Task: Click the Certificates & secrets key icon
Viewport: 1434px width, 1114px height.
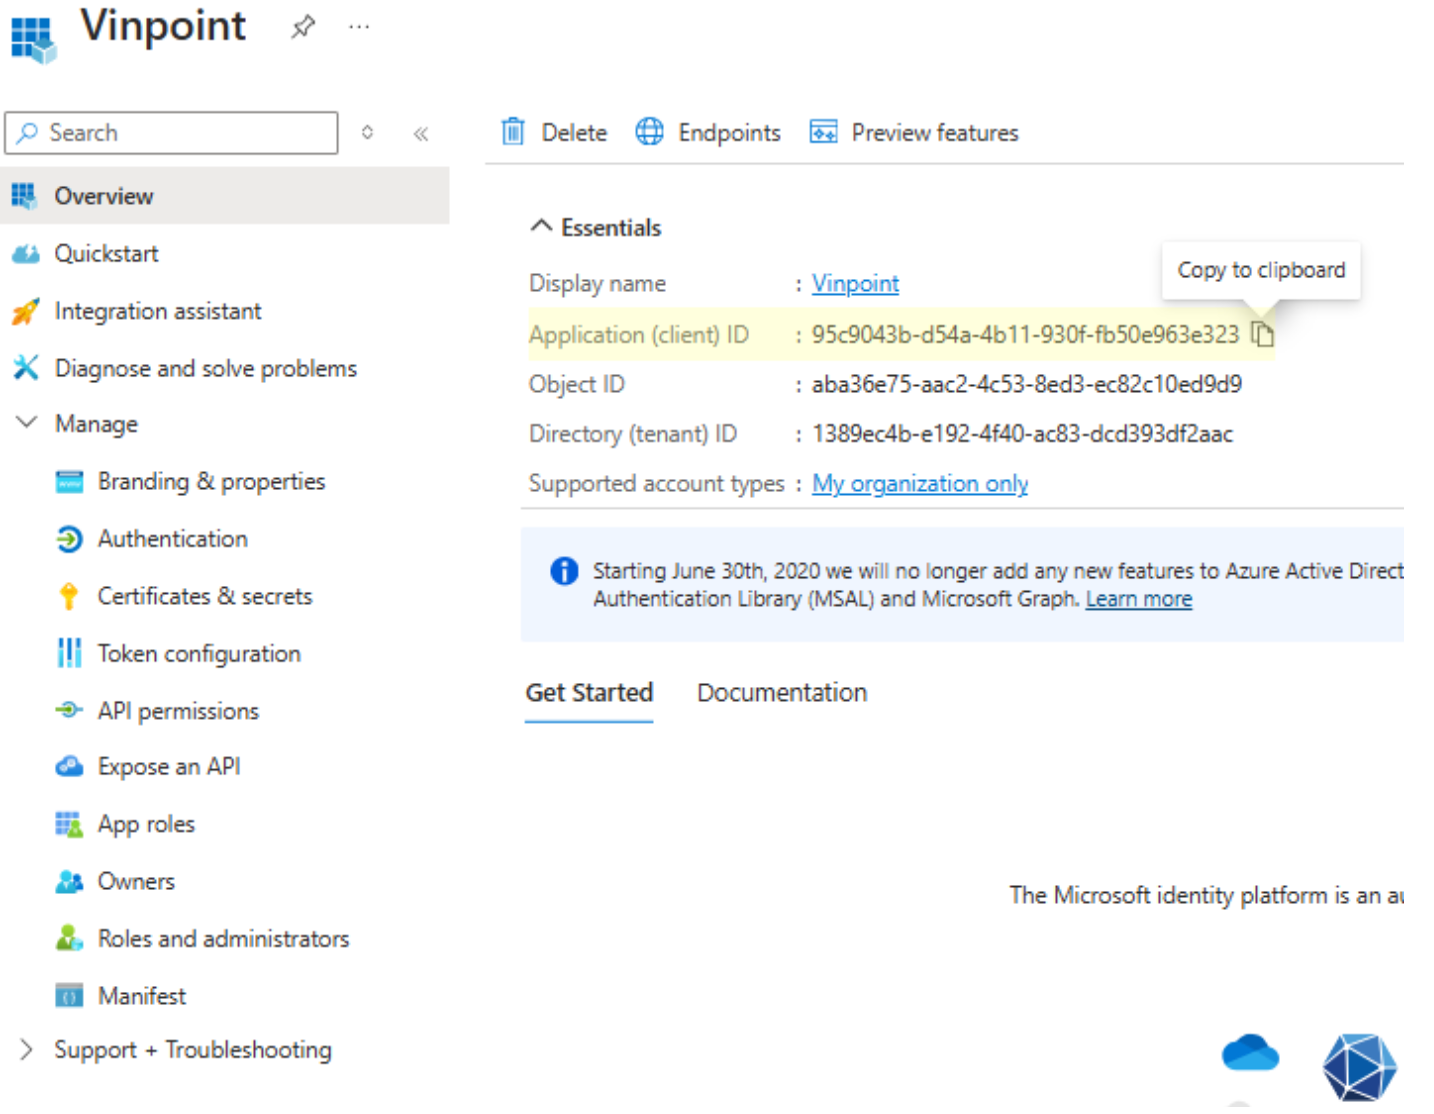Action: tap(69, 596)
